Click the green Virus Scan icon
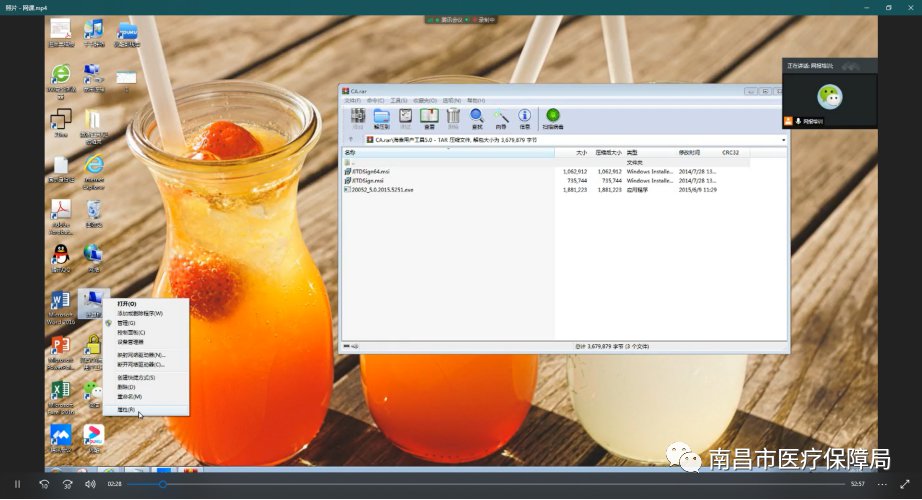Viewport: 922px width, 500px height. click(x=552, y=119)
